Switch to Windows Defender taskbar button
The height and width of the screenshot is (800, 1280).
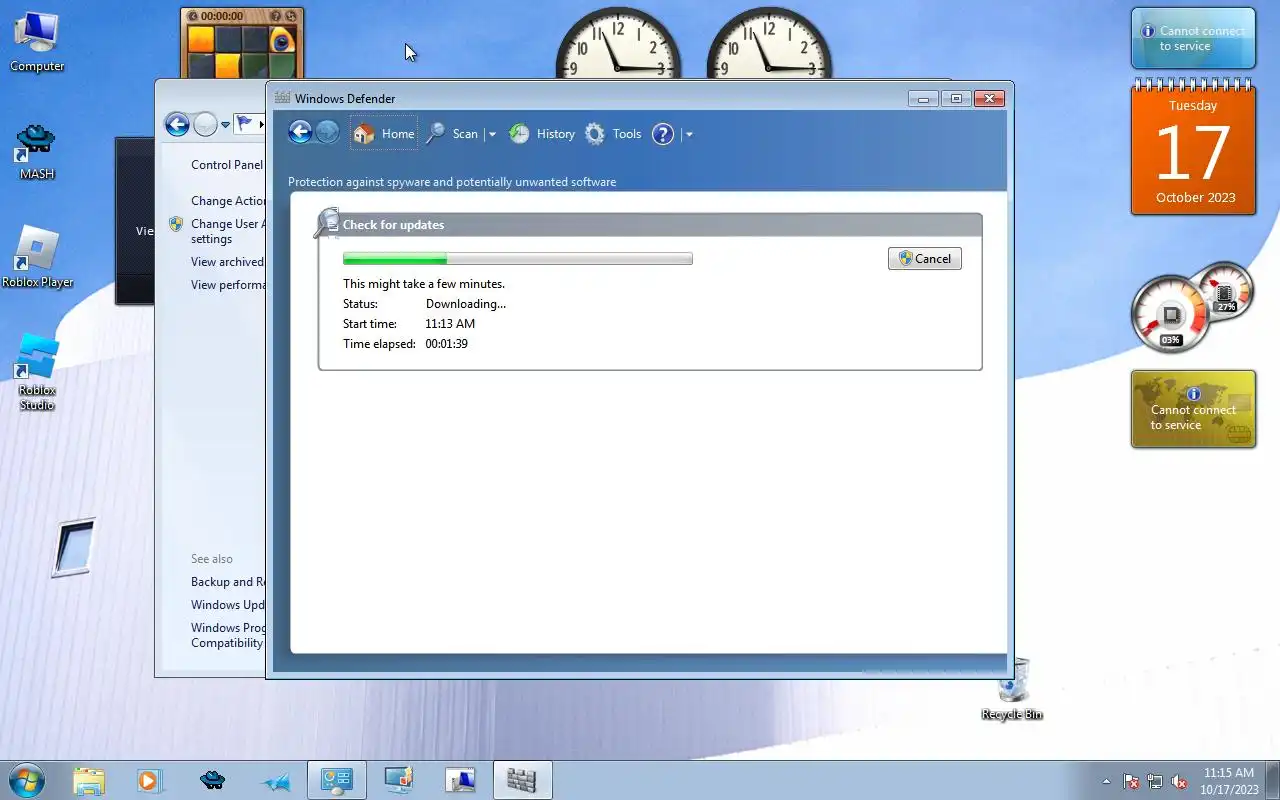click(522, 780)
